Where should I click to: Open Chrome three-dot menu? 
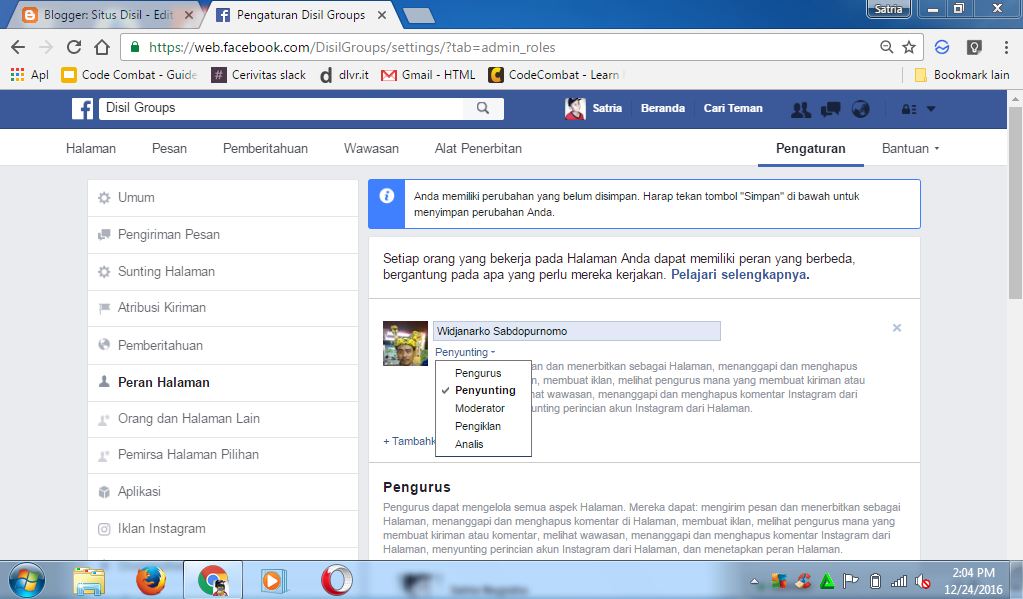coord(1006,47)
